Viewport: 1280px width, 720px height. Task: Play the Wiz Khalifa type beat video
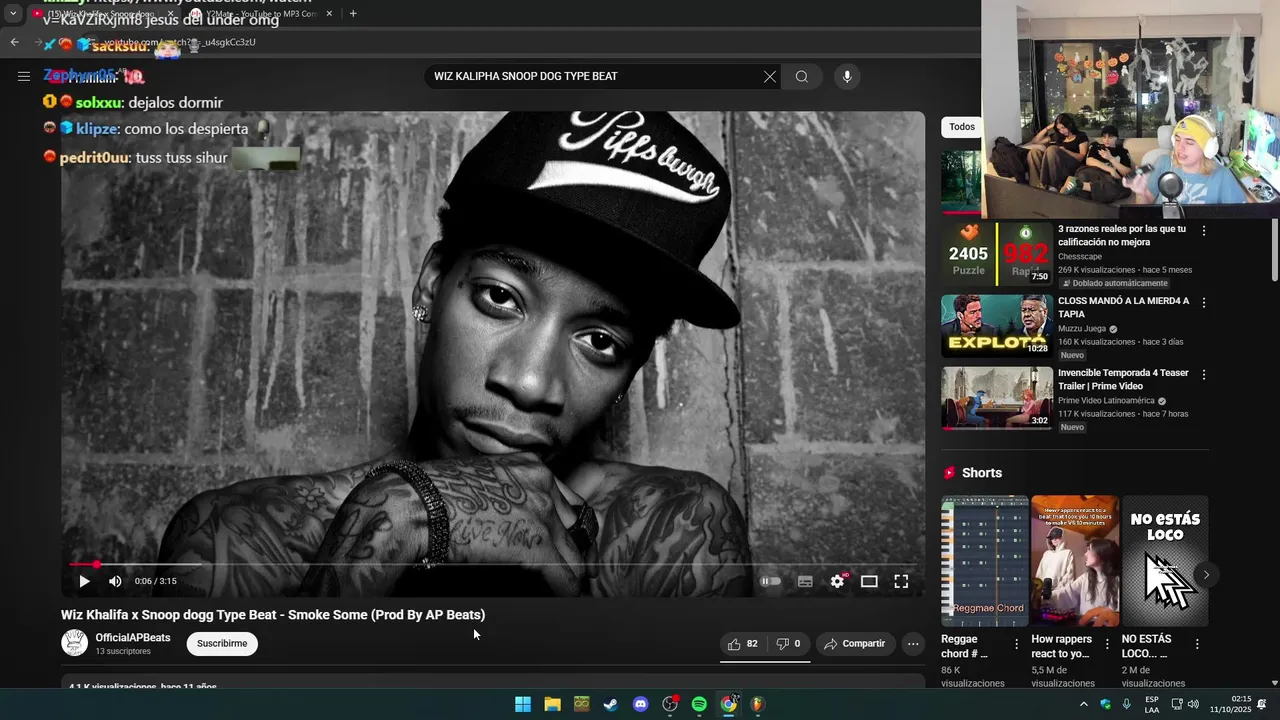pos(84,581)
